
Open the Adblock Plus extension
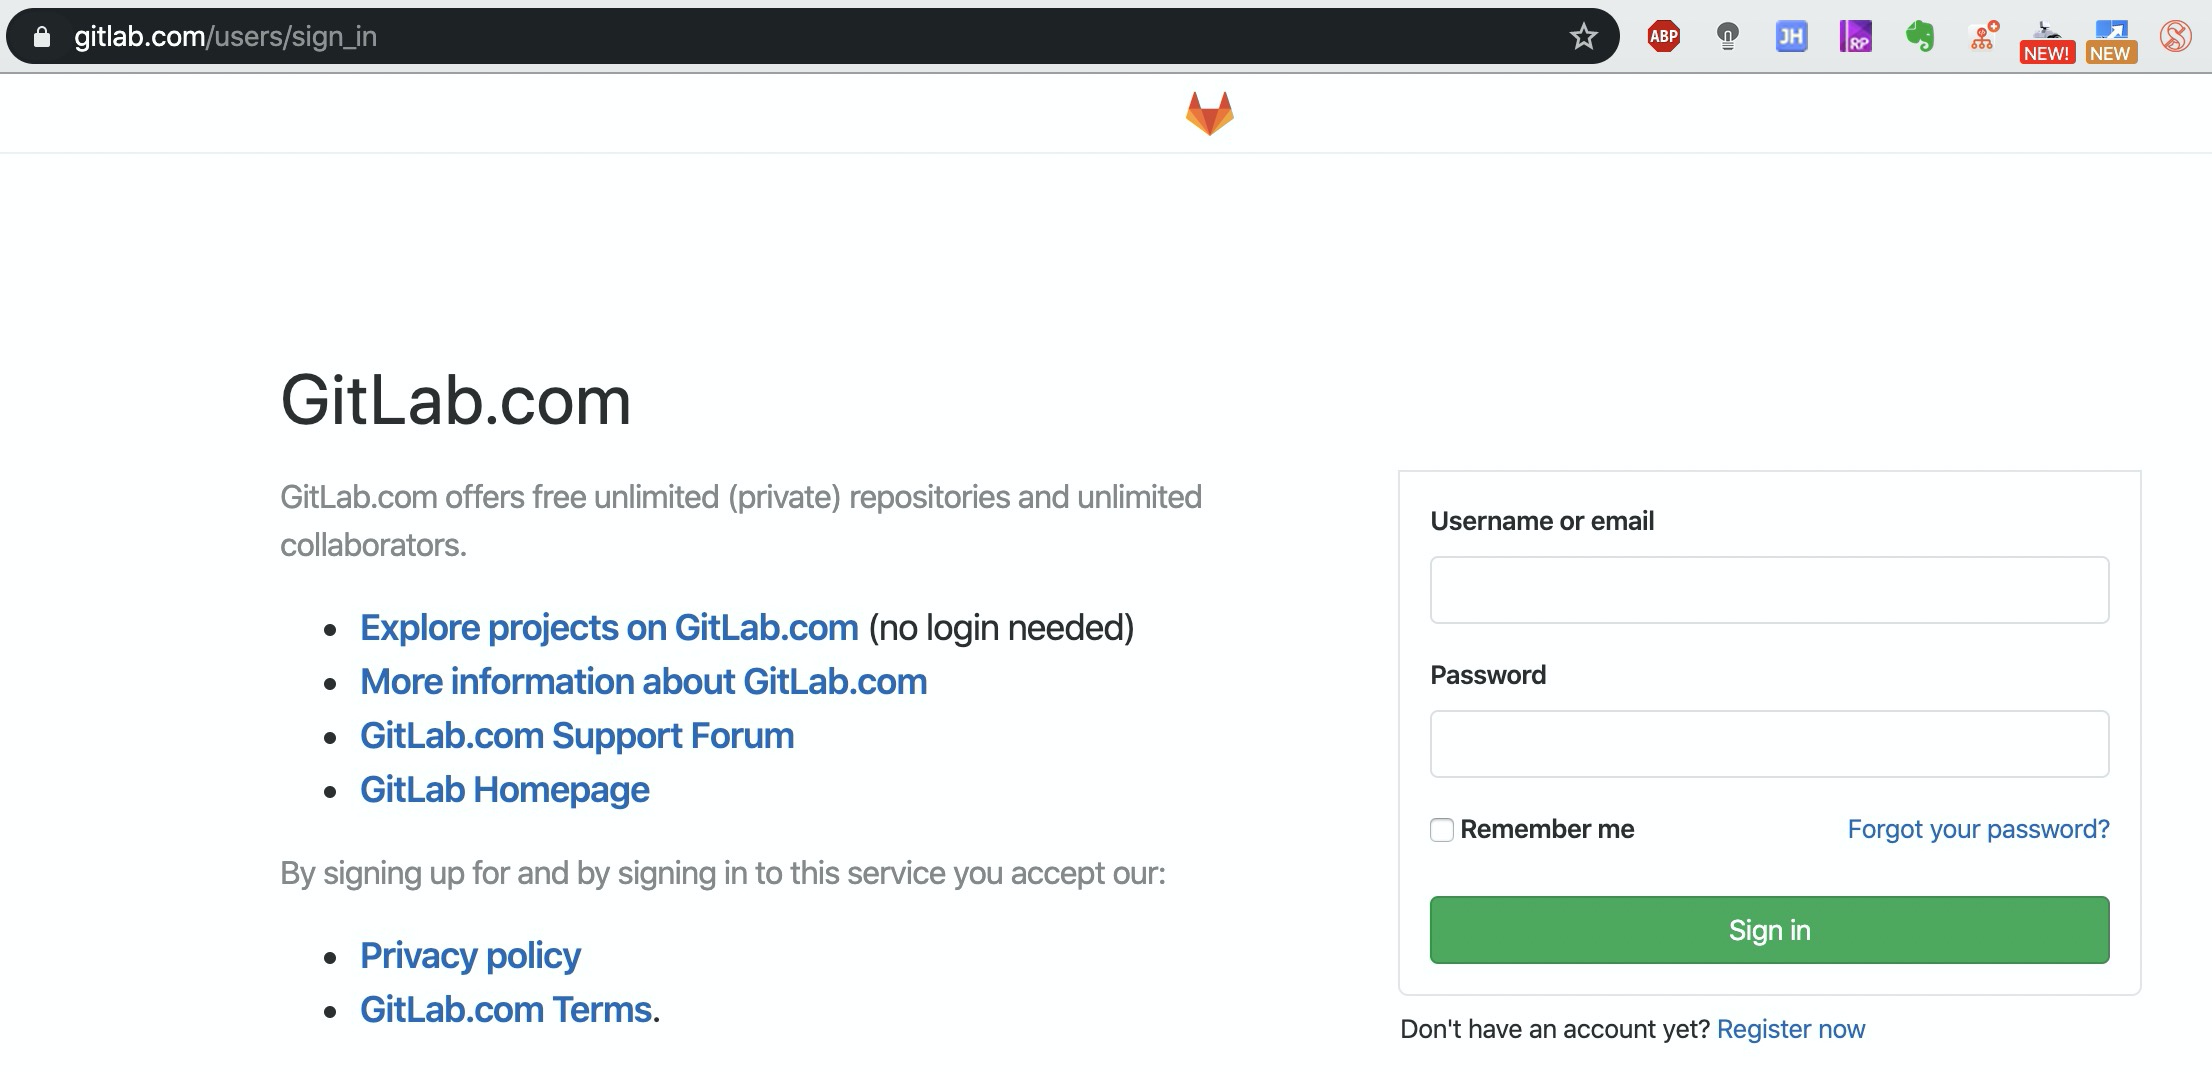click(x=1663, y=37)
